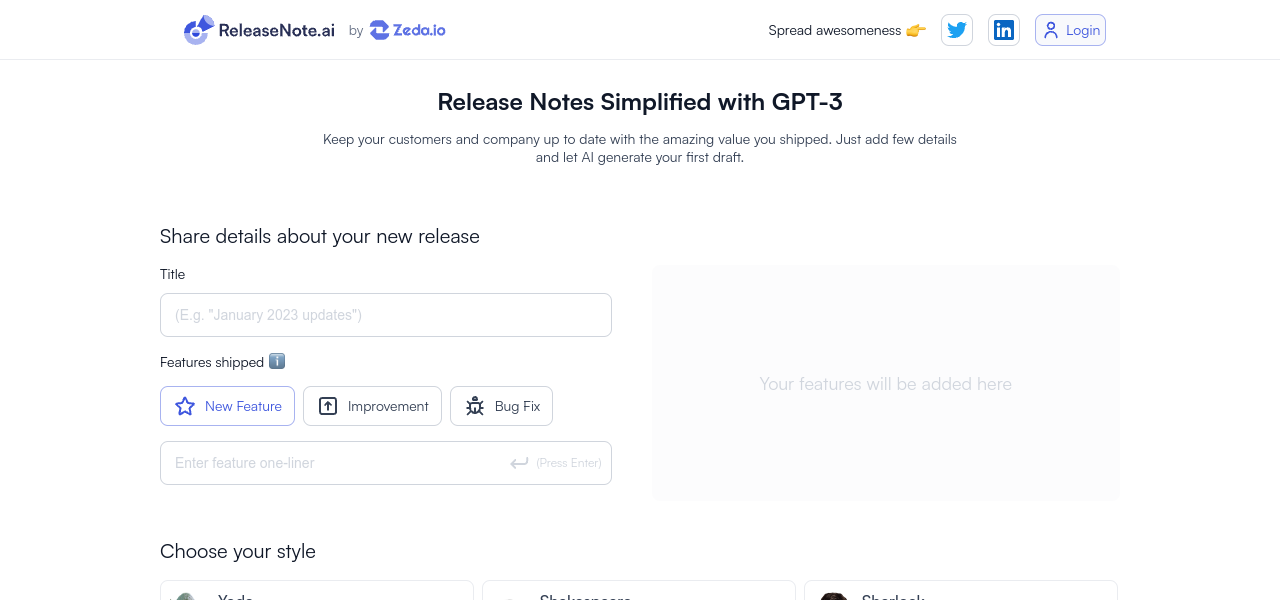The image size is (1280, 600).
Task: Pick the Shakespeare writing style card
Action: pos(638,591)
